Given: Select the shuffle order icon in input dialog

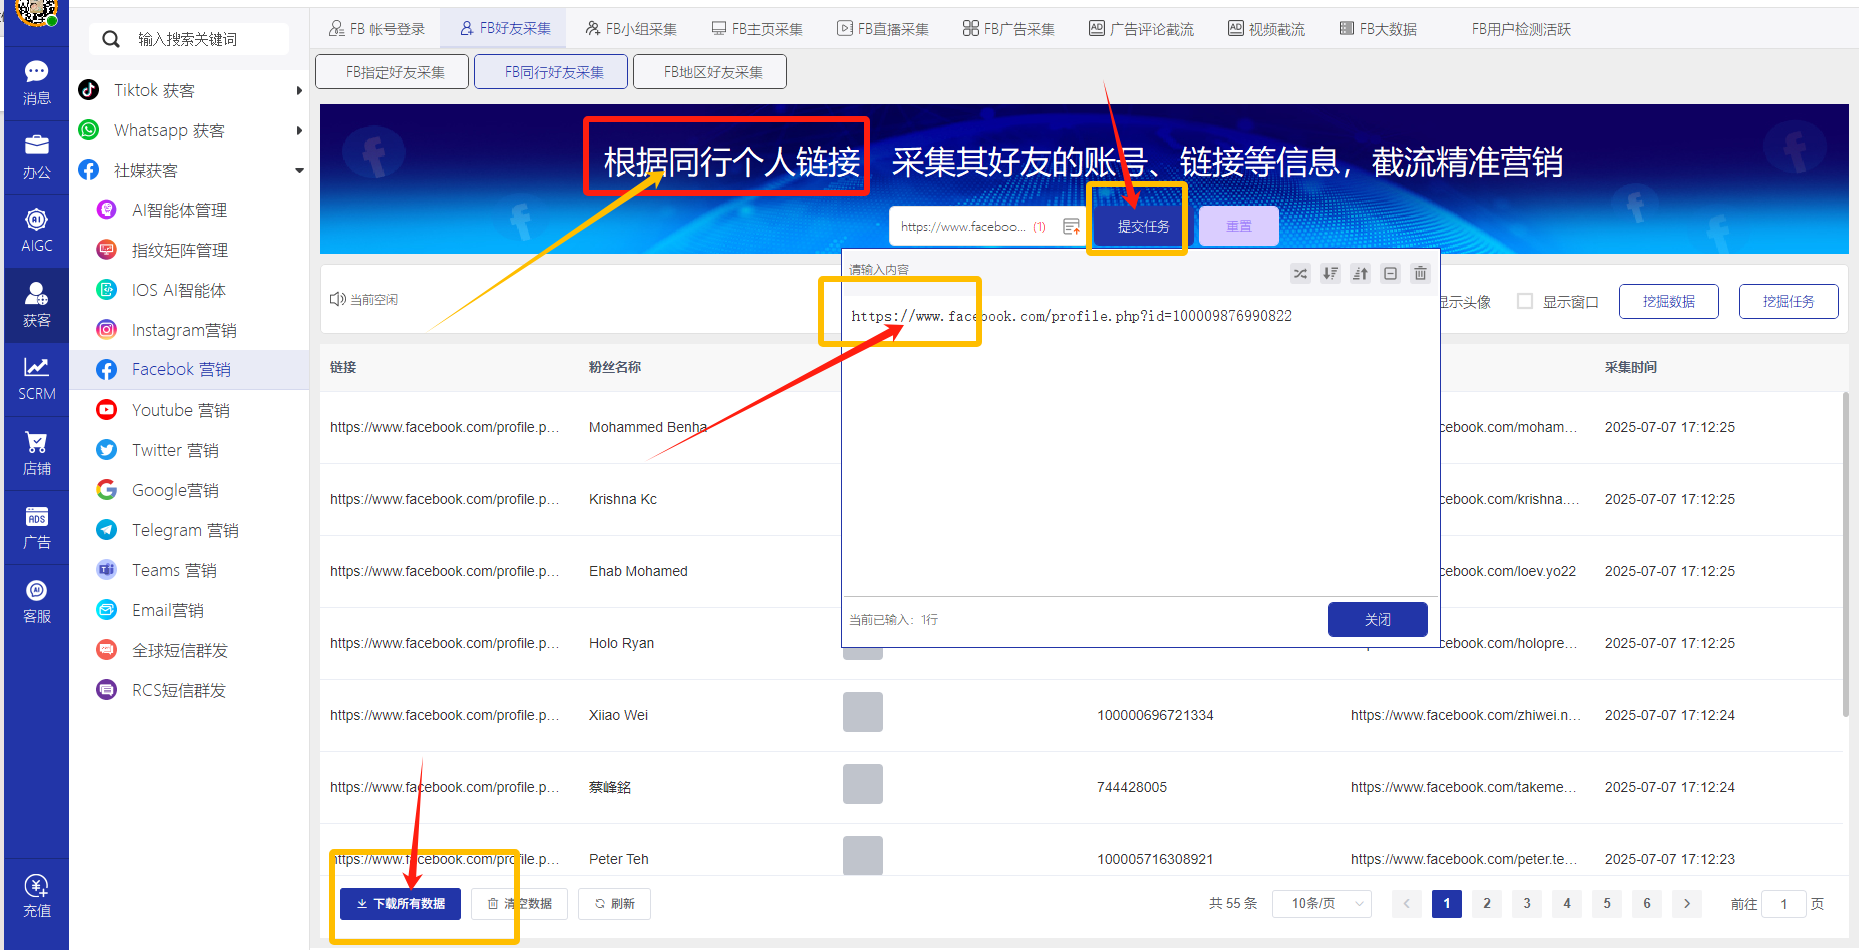Looking at the screenshot, I should (1300, 274).
